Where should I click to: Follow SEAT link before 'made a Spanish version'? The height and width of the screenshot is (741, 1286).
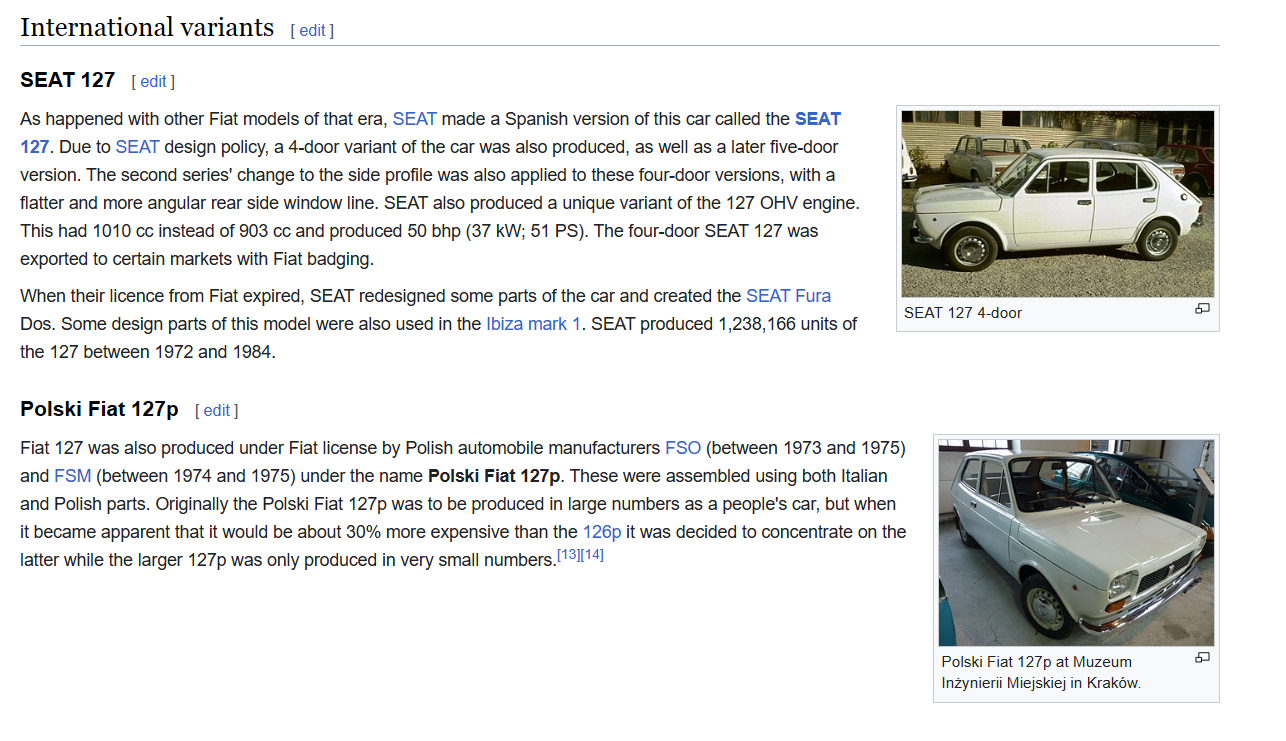(415, 119)
